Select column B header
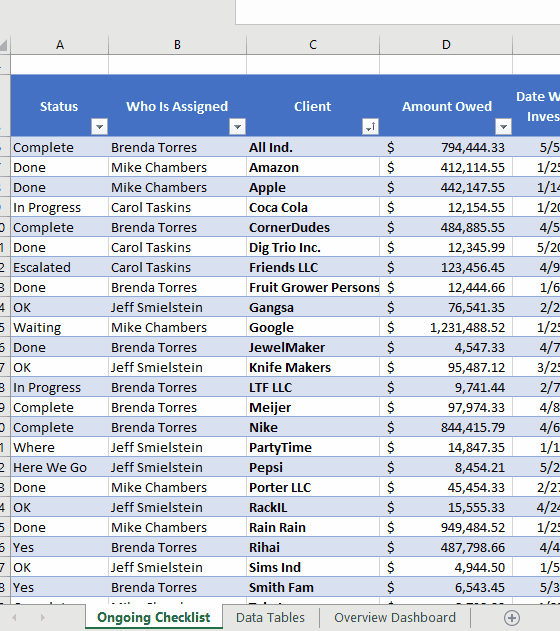Image resolution: width=560 pixels, height=631 pixels. [x=177, y=45]
